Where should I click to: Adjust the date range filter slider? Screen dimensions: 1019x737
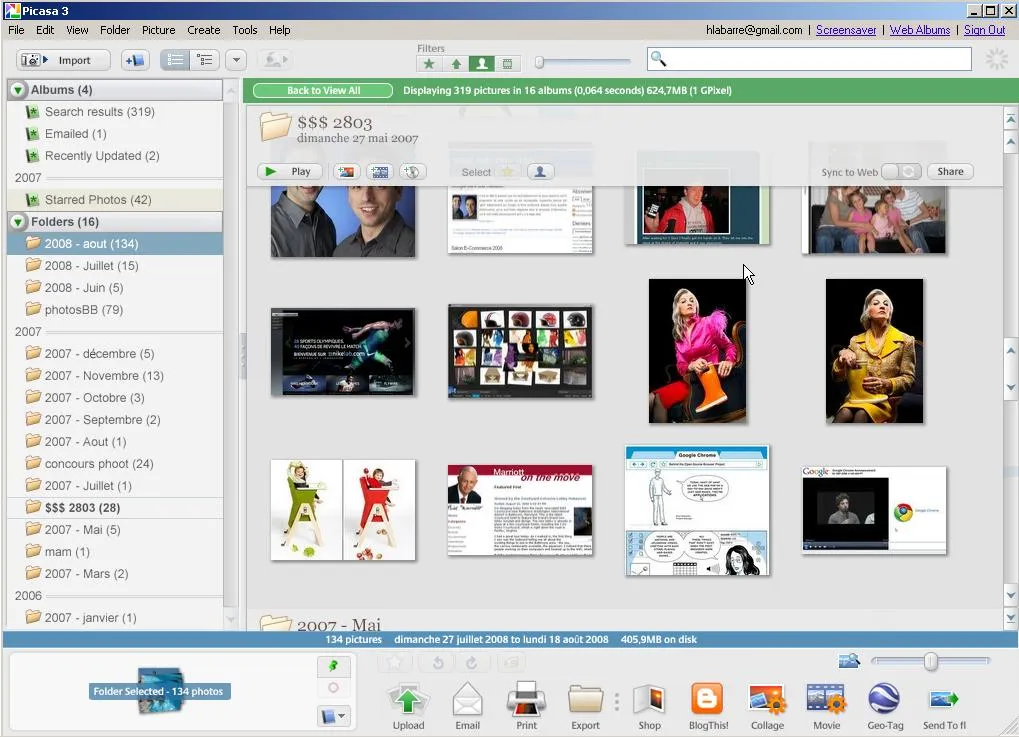[x=539, y=62]
